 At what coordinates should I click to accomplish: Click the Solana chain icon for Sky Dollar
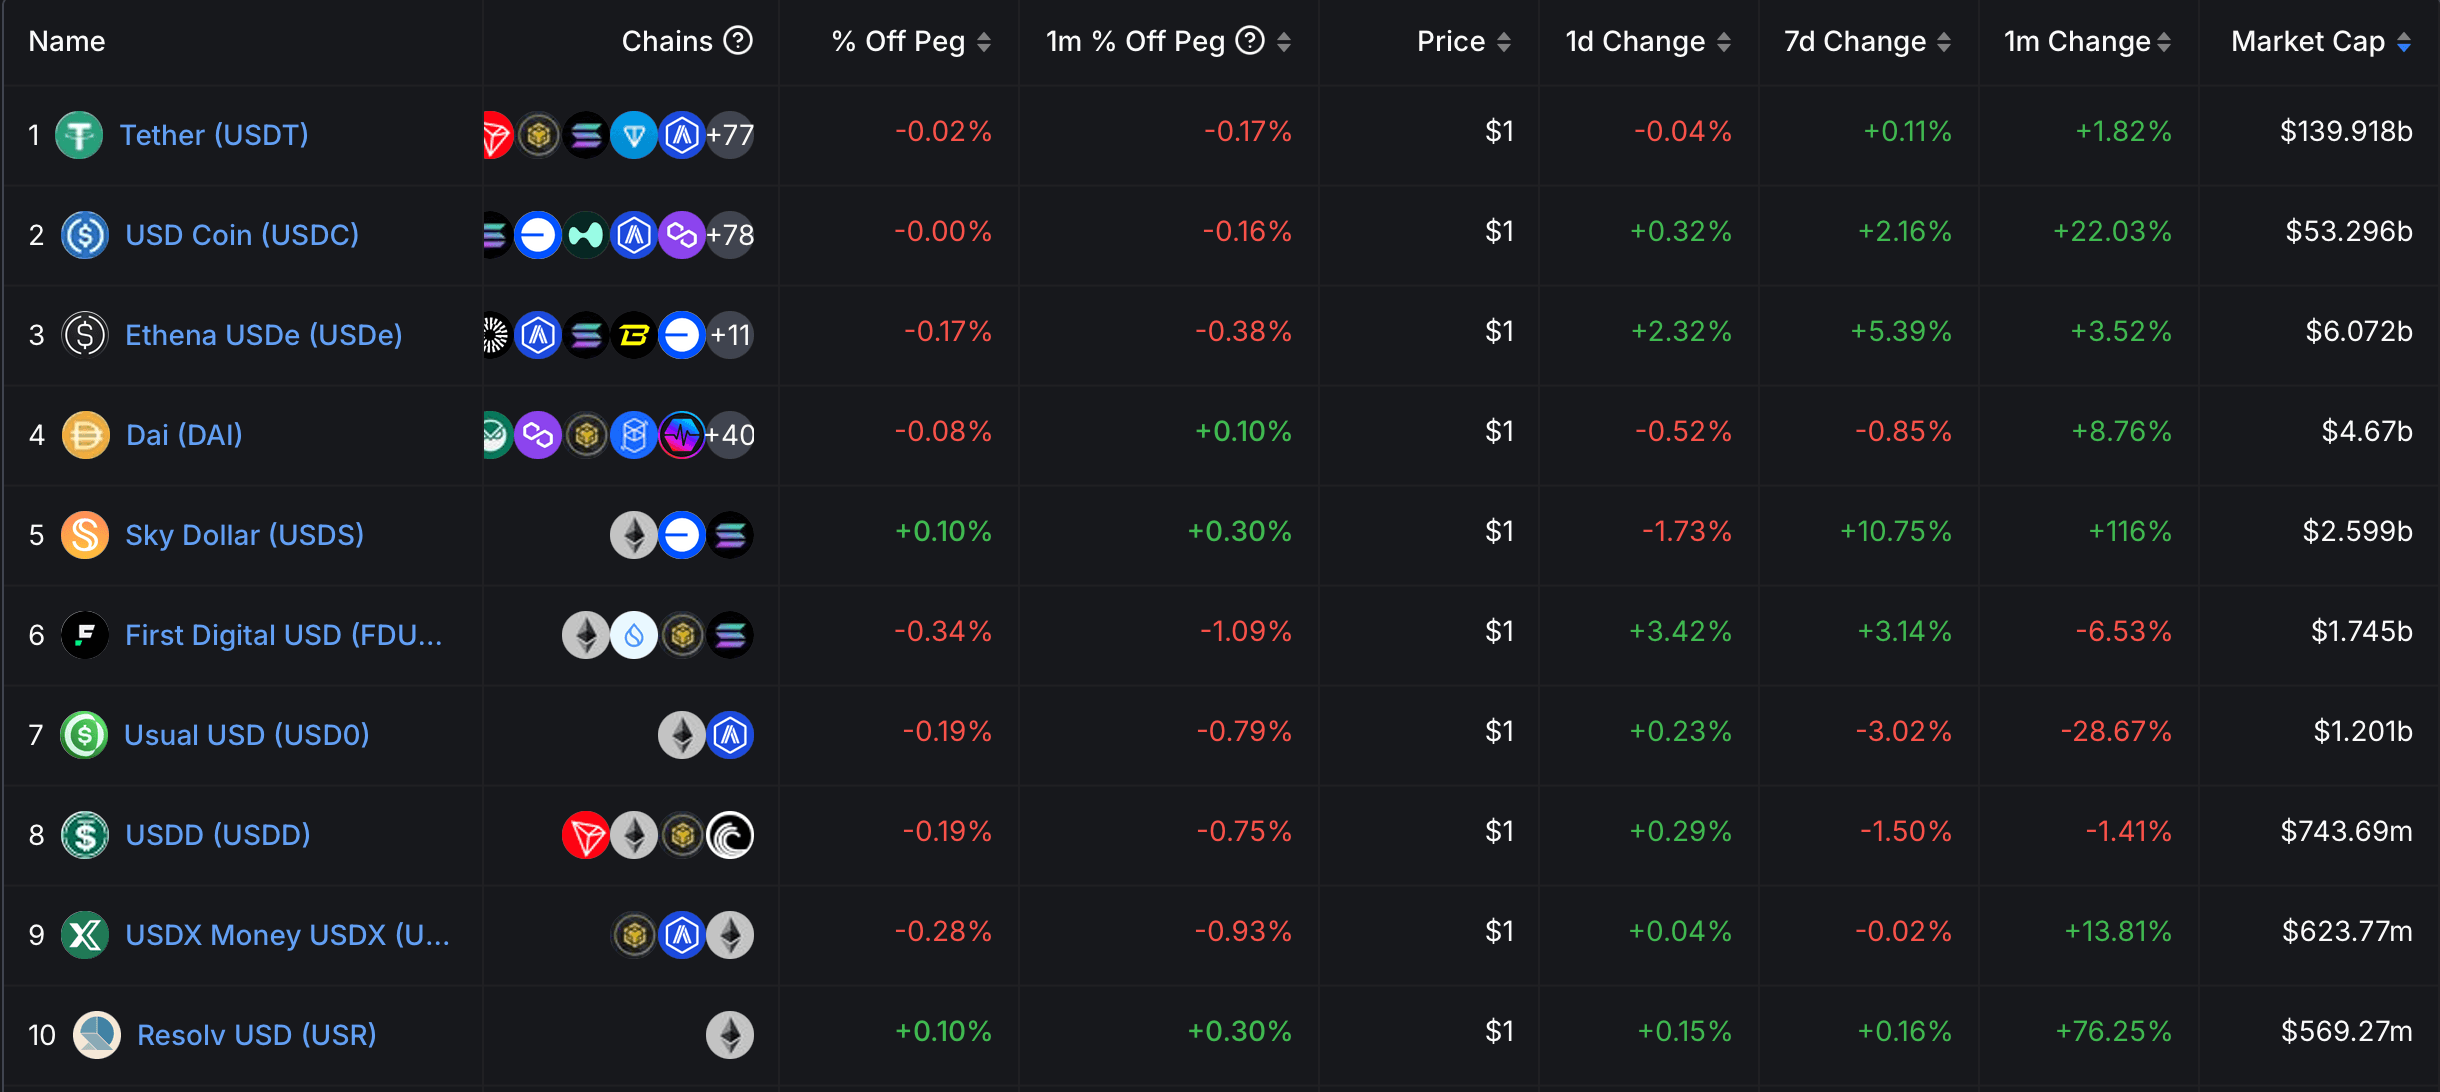click(x=730, y=535)
